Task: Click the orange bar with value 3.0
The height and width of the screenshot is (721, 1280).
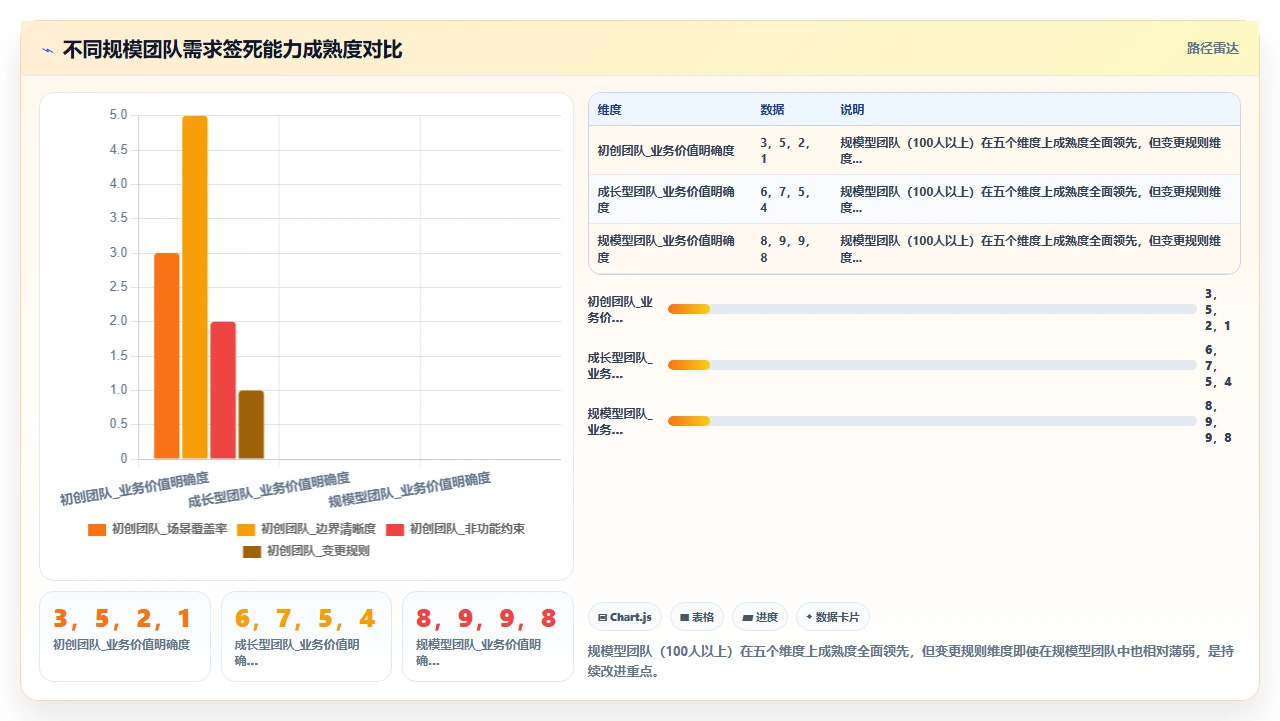Action: [x=167, y=356]
